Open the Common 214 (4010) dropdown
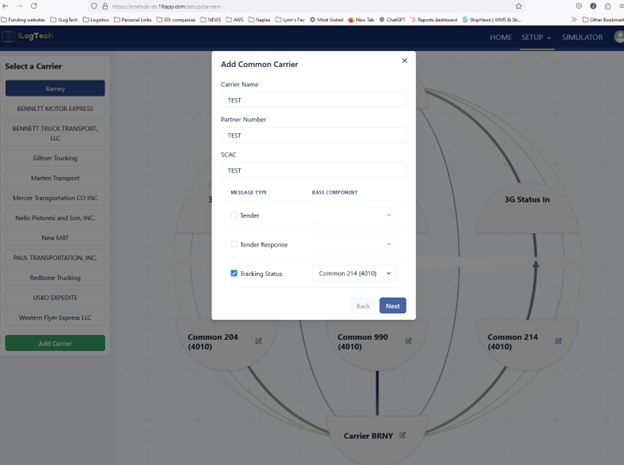 (x=354, y=273)
